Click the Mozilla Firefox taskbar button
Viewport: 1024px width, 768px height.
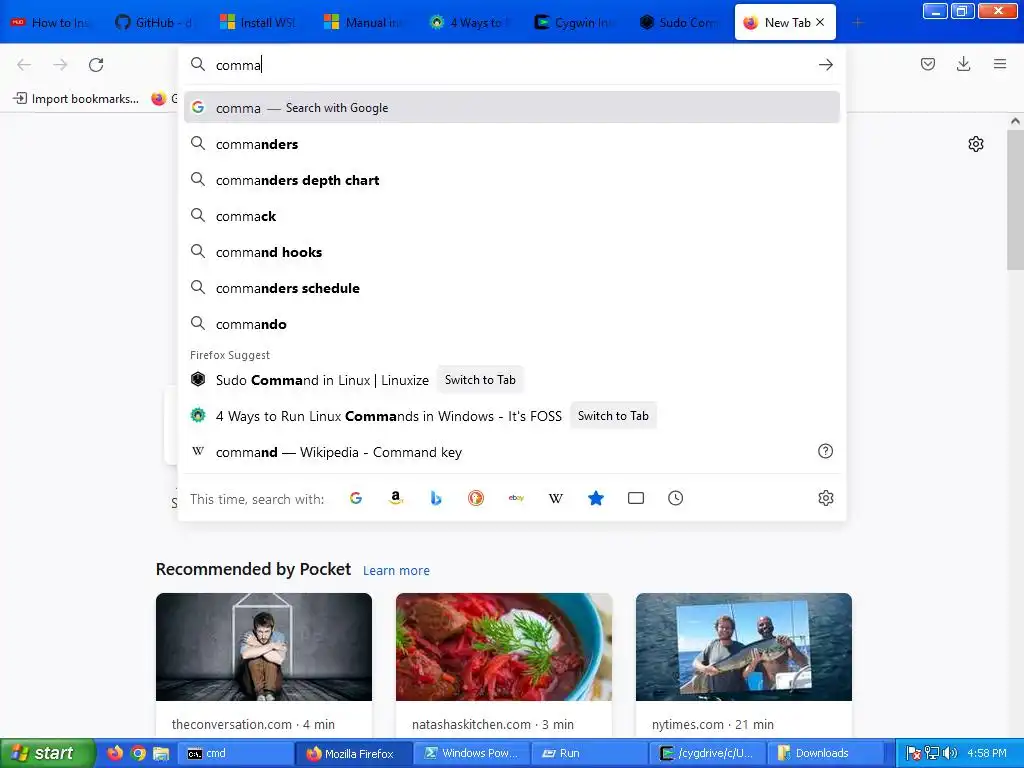click(355, 753)
